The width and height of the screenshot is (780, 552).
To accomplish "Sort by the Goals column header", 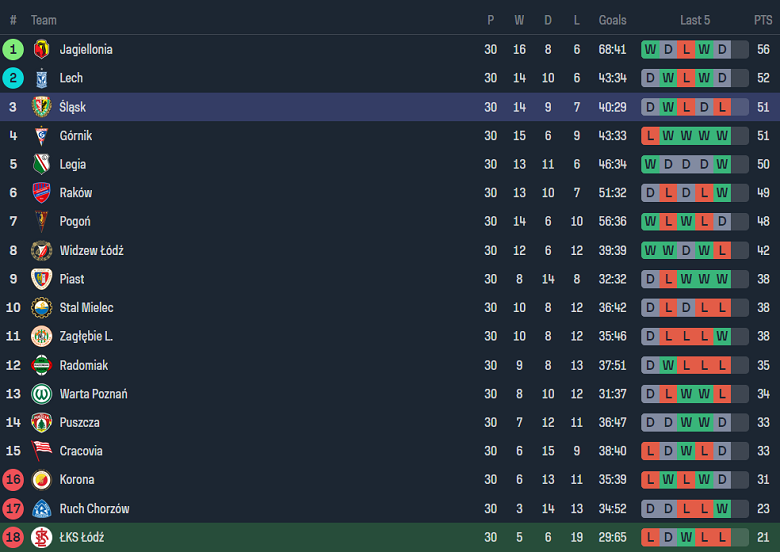I will tap(612, 20).
